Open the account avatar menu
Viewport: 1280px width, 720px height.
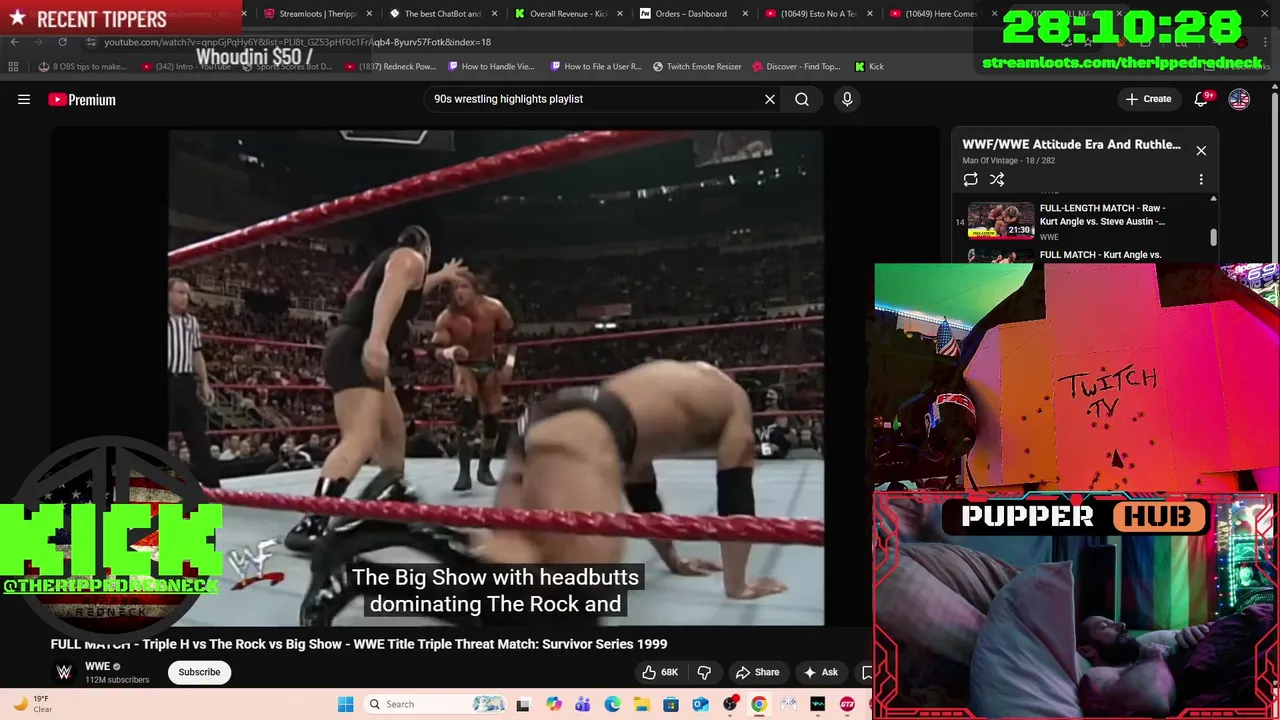pos(1239,99)
